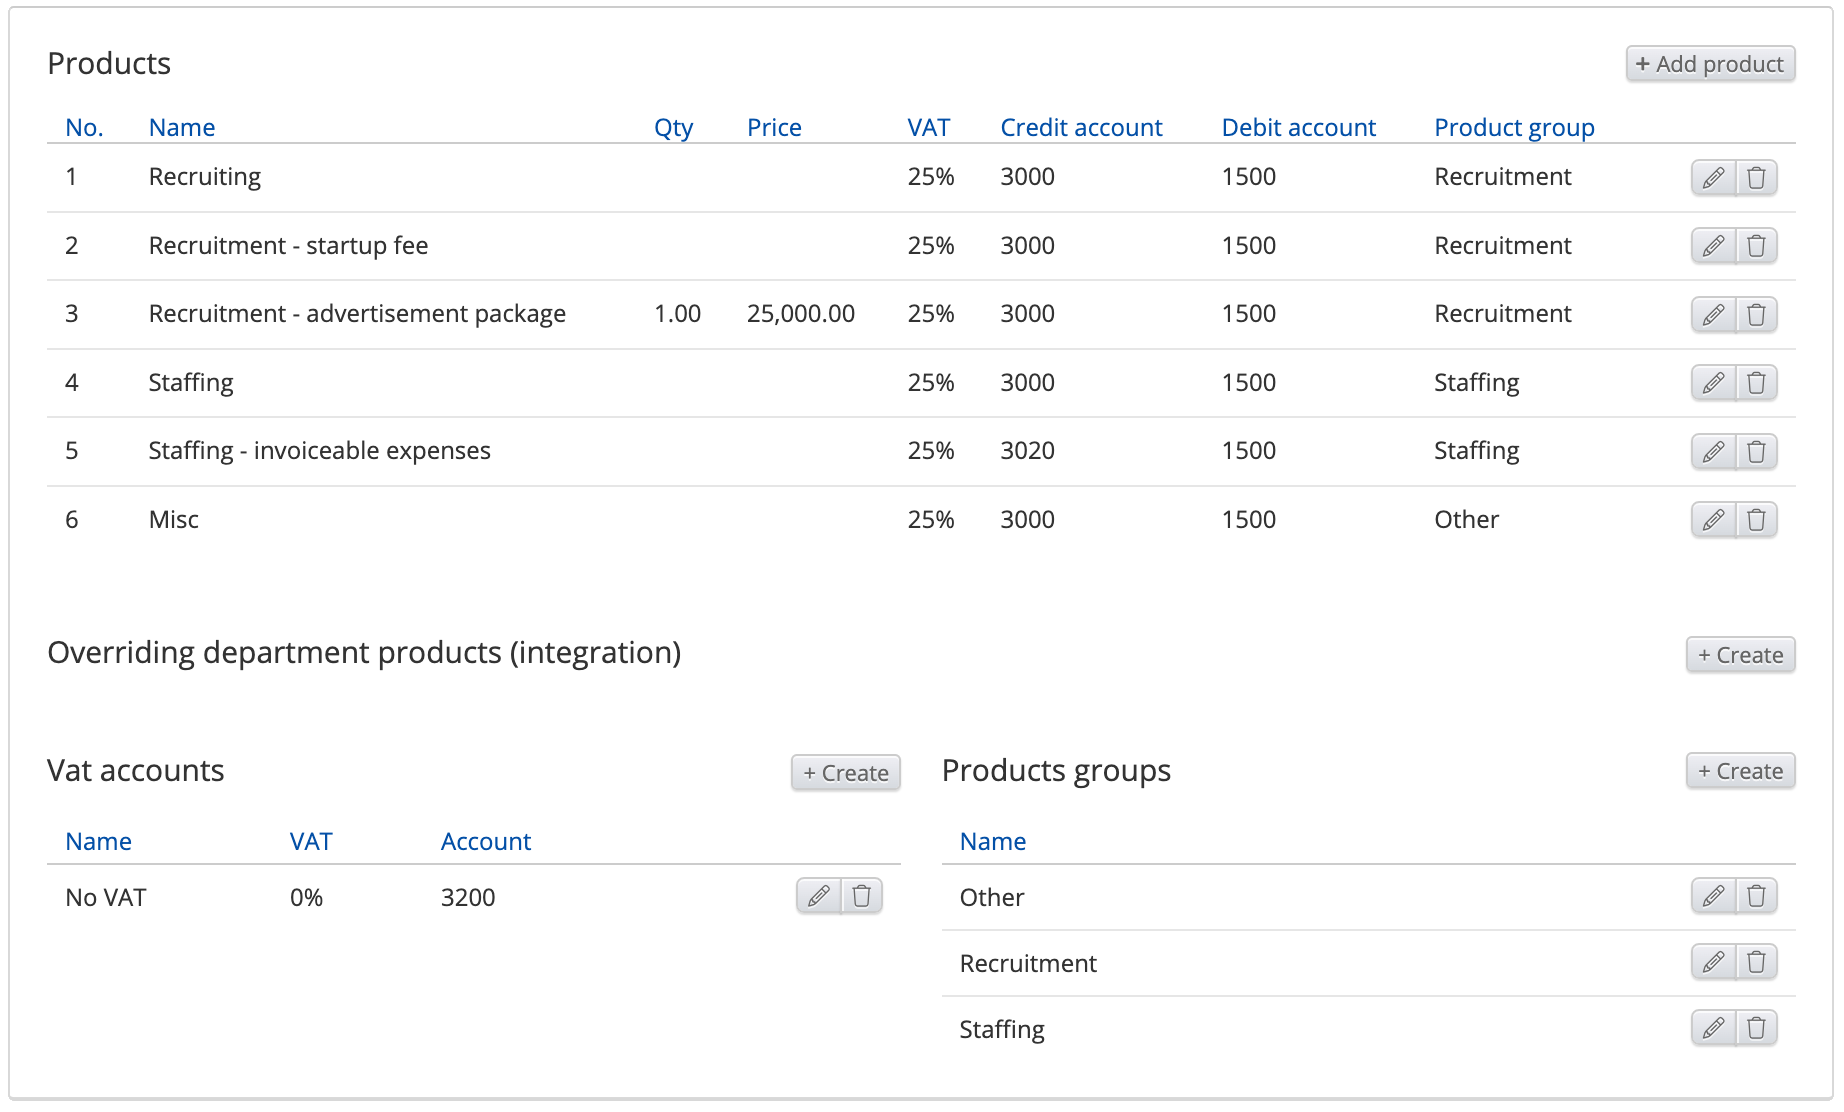Edit the No VAT account

[x=818, y=896]
